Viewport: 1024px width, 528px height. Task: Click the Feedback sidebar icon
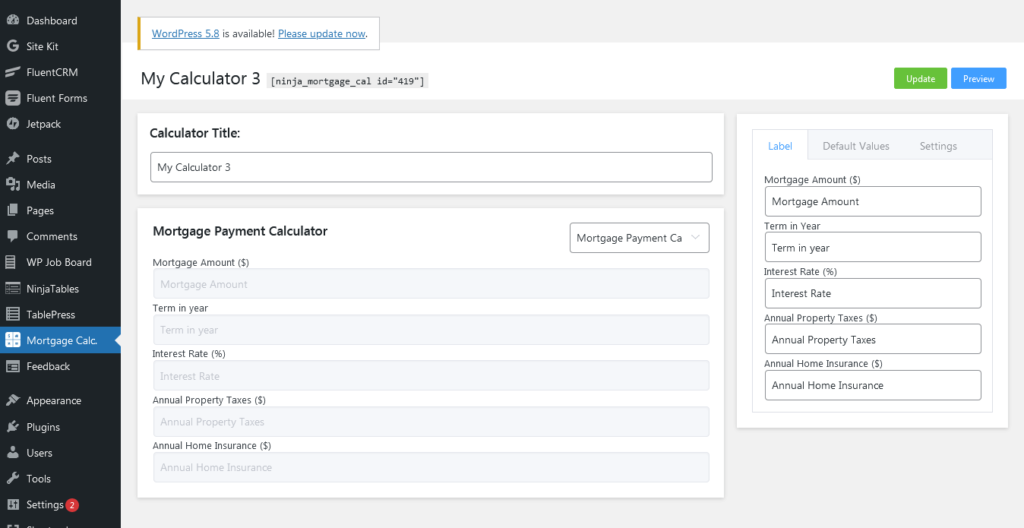pos(12,366)
